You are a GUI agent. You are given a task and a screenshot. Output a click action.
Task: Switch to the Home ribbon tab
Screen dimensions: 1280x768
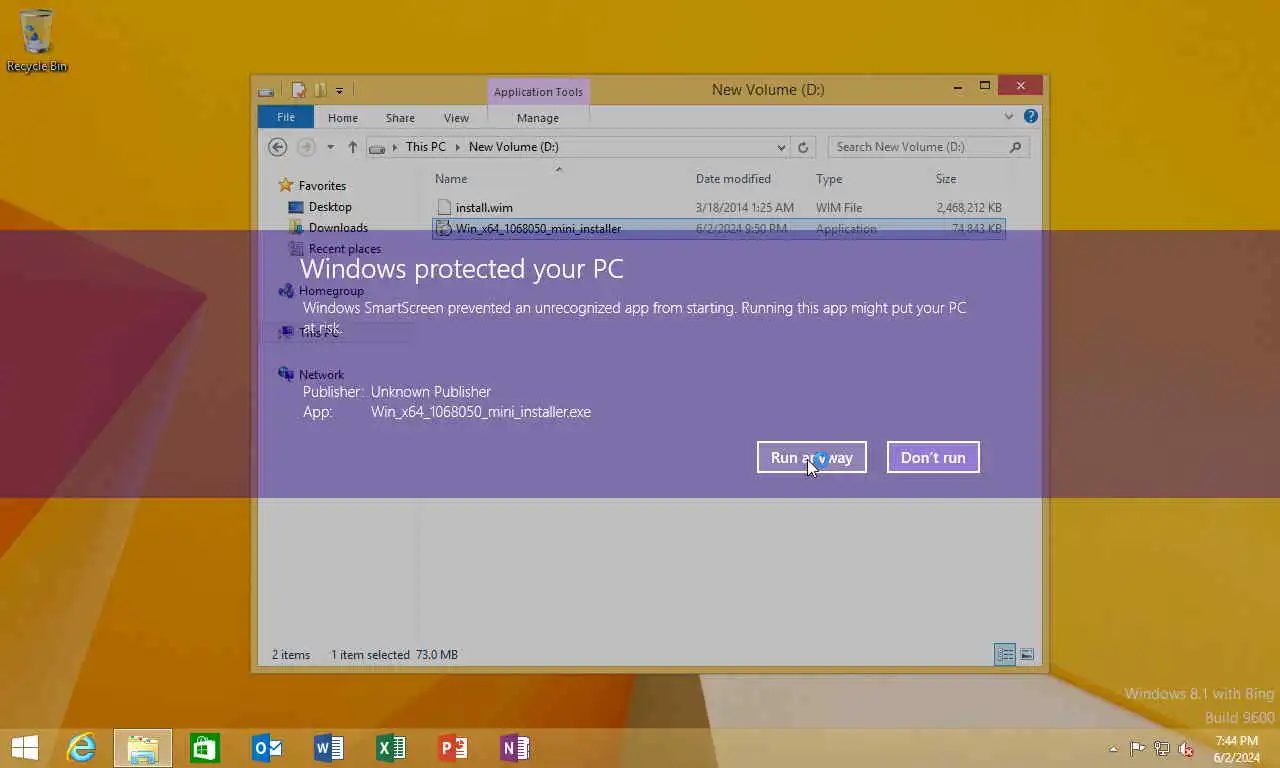pyautogui.click(x=342, y=117)
